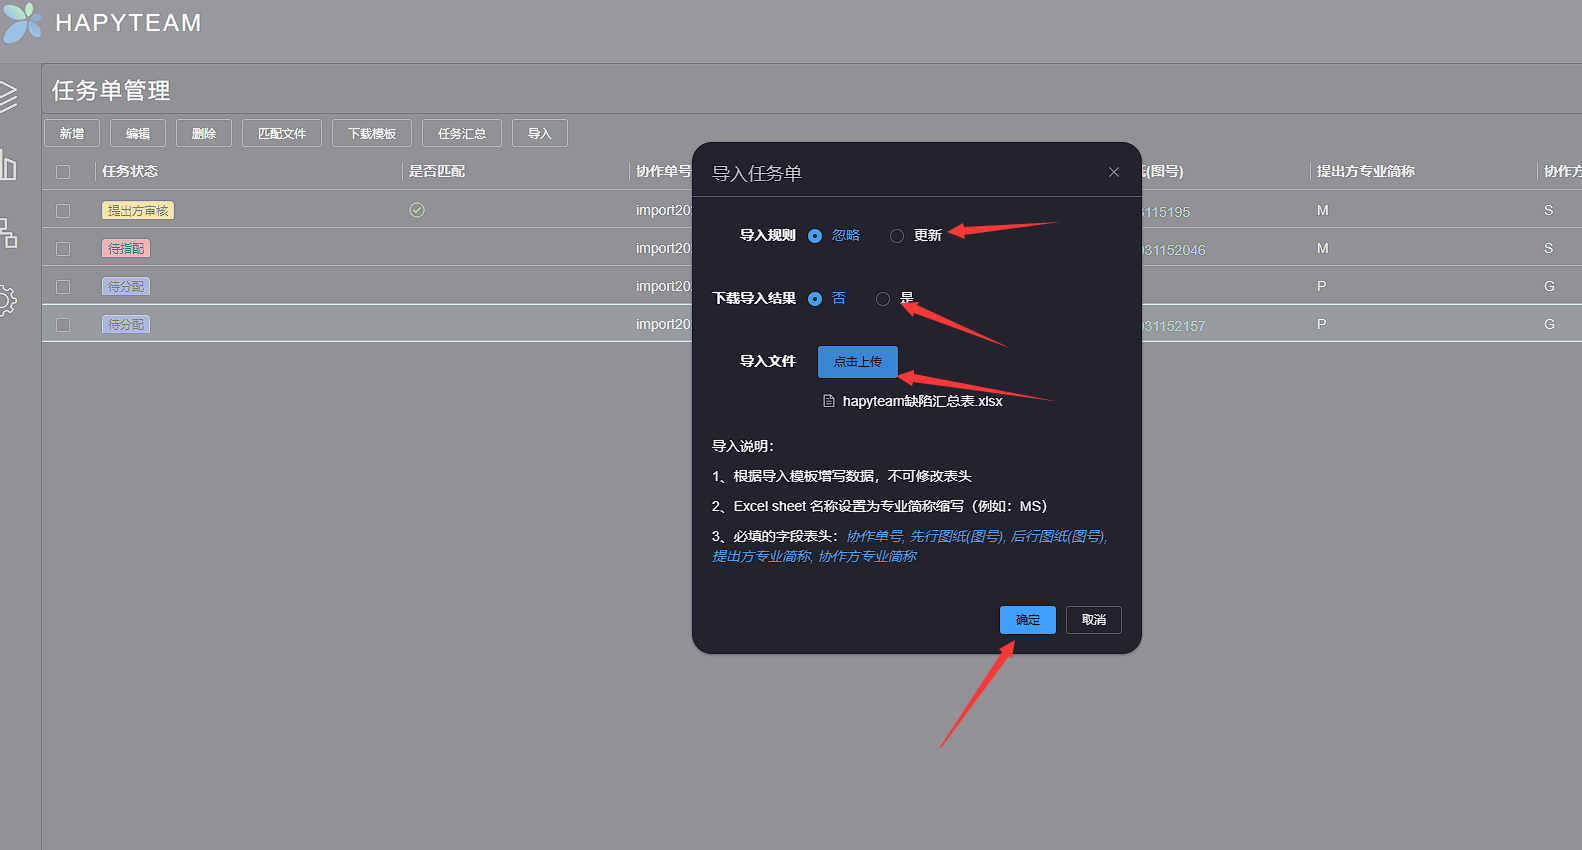Click the 导入 toolbar button
The height and width of the screenshot is (850, 1582).
[x=540, y=133]
